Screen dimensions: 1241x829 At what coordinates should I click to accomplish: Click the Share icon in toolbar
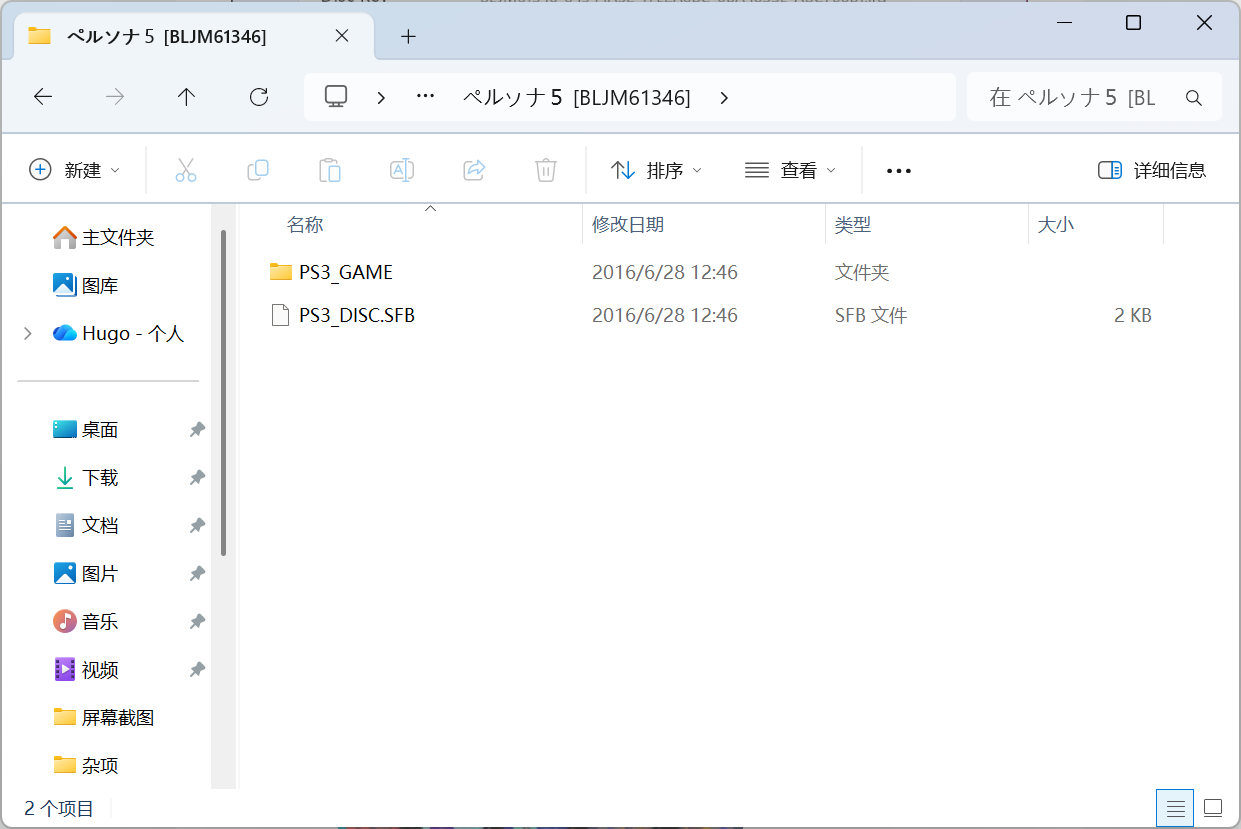click(x=474, y=170)
